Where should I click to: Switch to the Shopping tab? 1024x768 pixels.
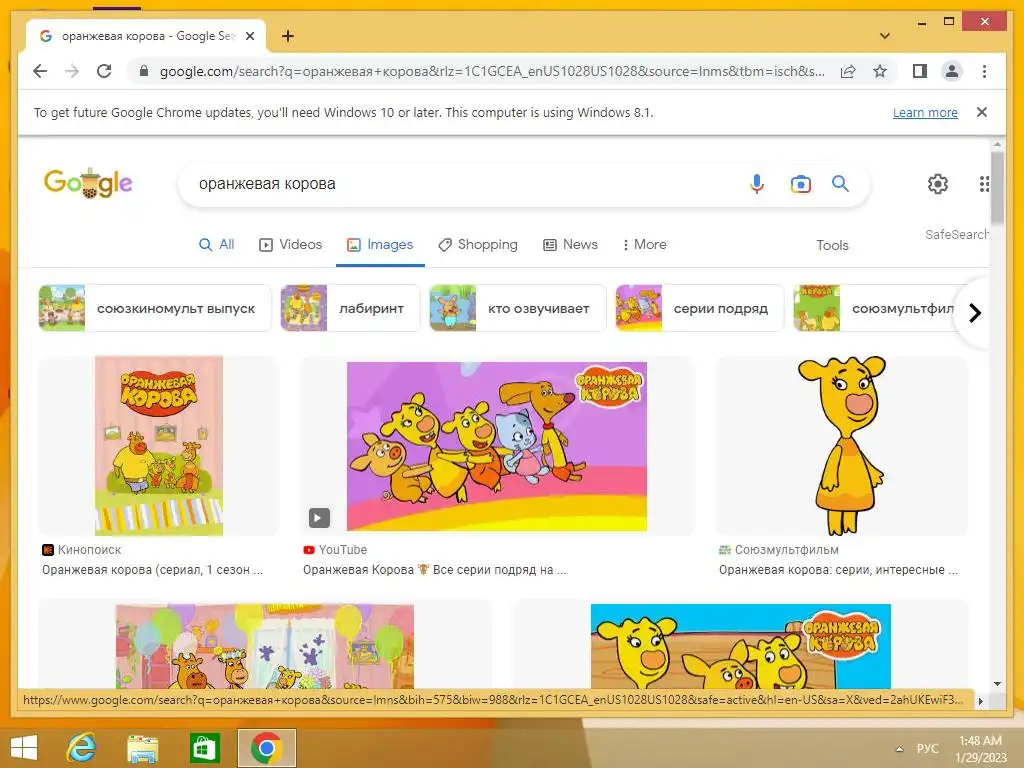[478, 245]
